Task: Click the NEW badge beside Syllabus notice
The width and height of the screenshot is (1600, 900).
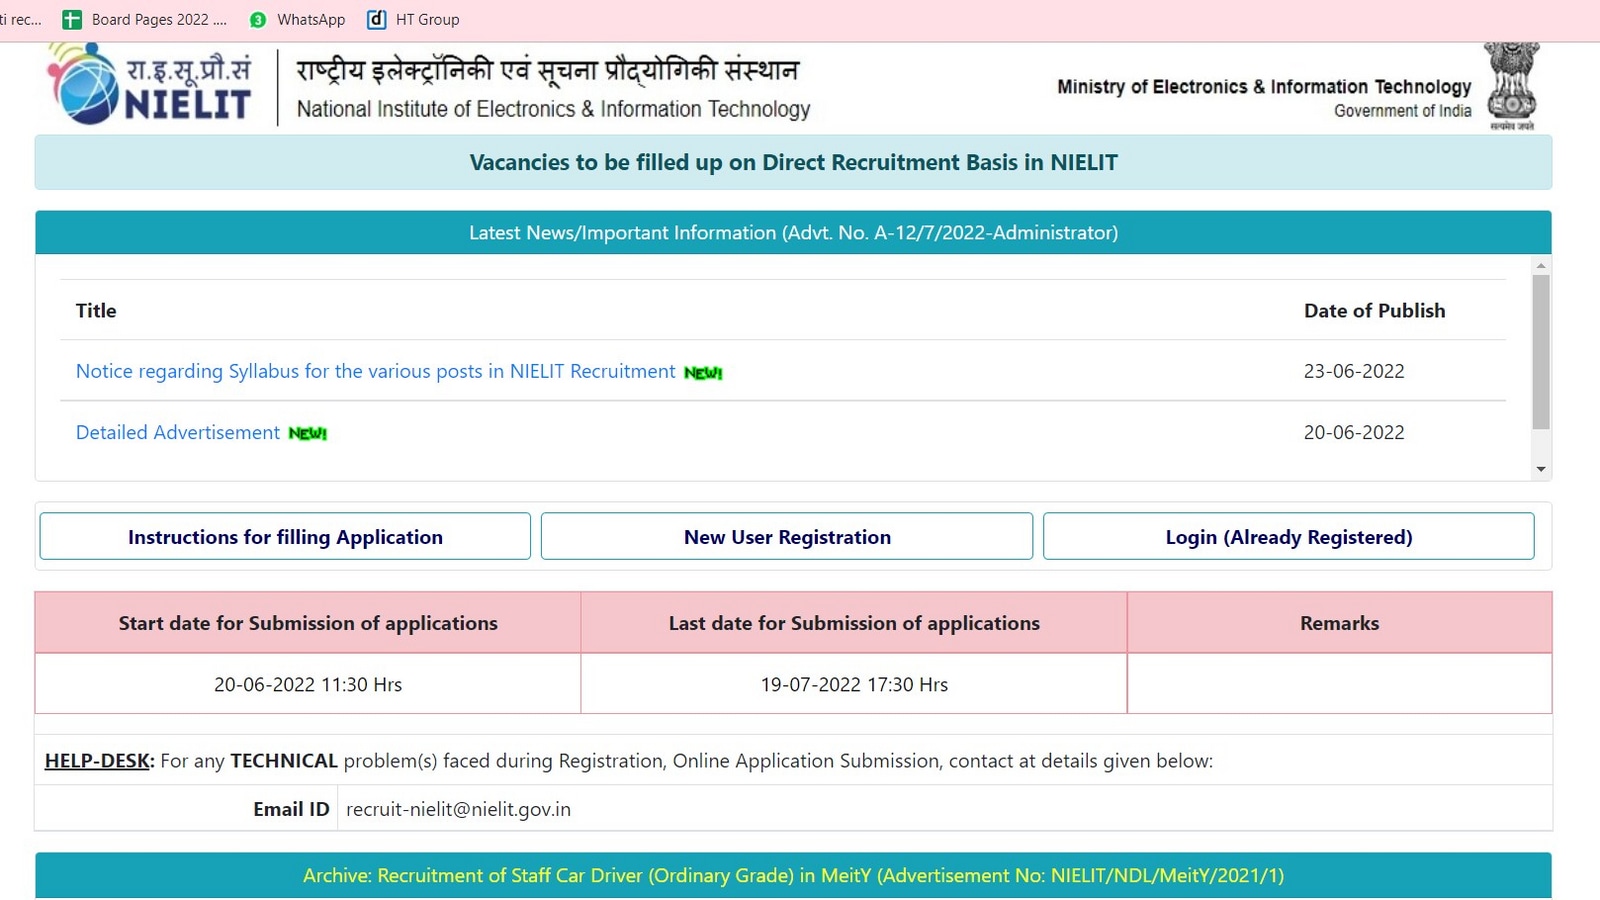Action: point(703,373)
